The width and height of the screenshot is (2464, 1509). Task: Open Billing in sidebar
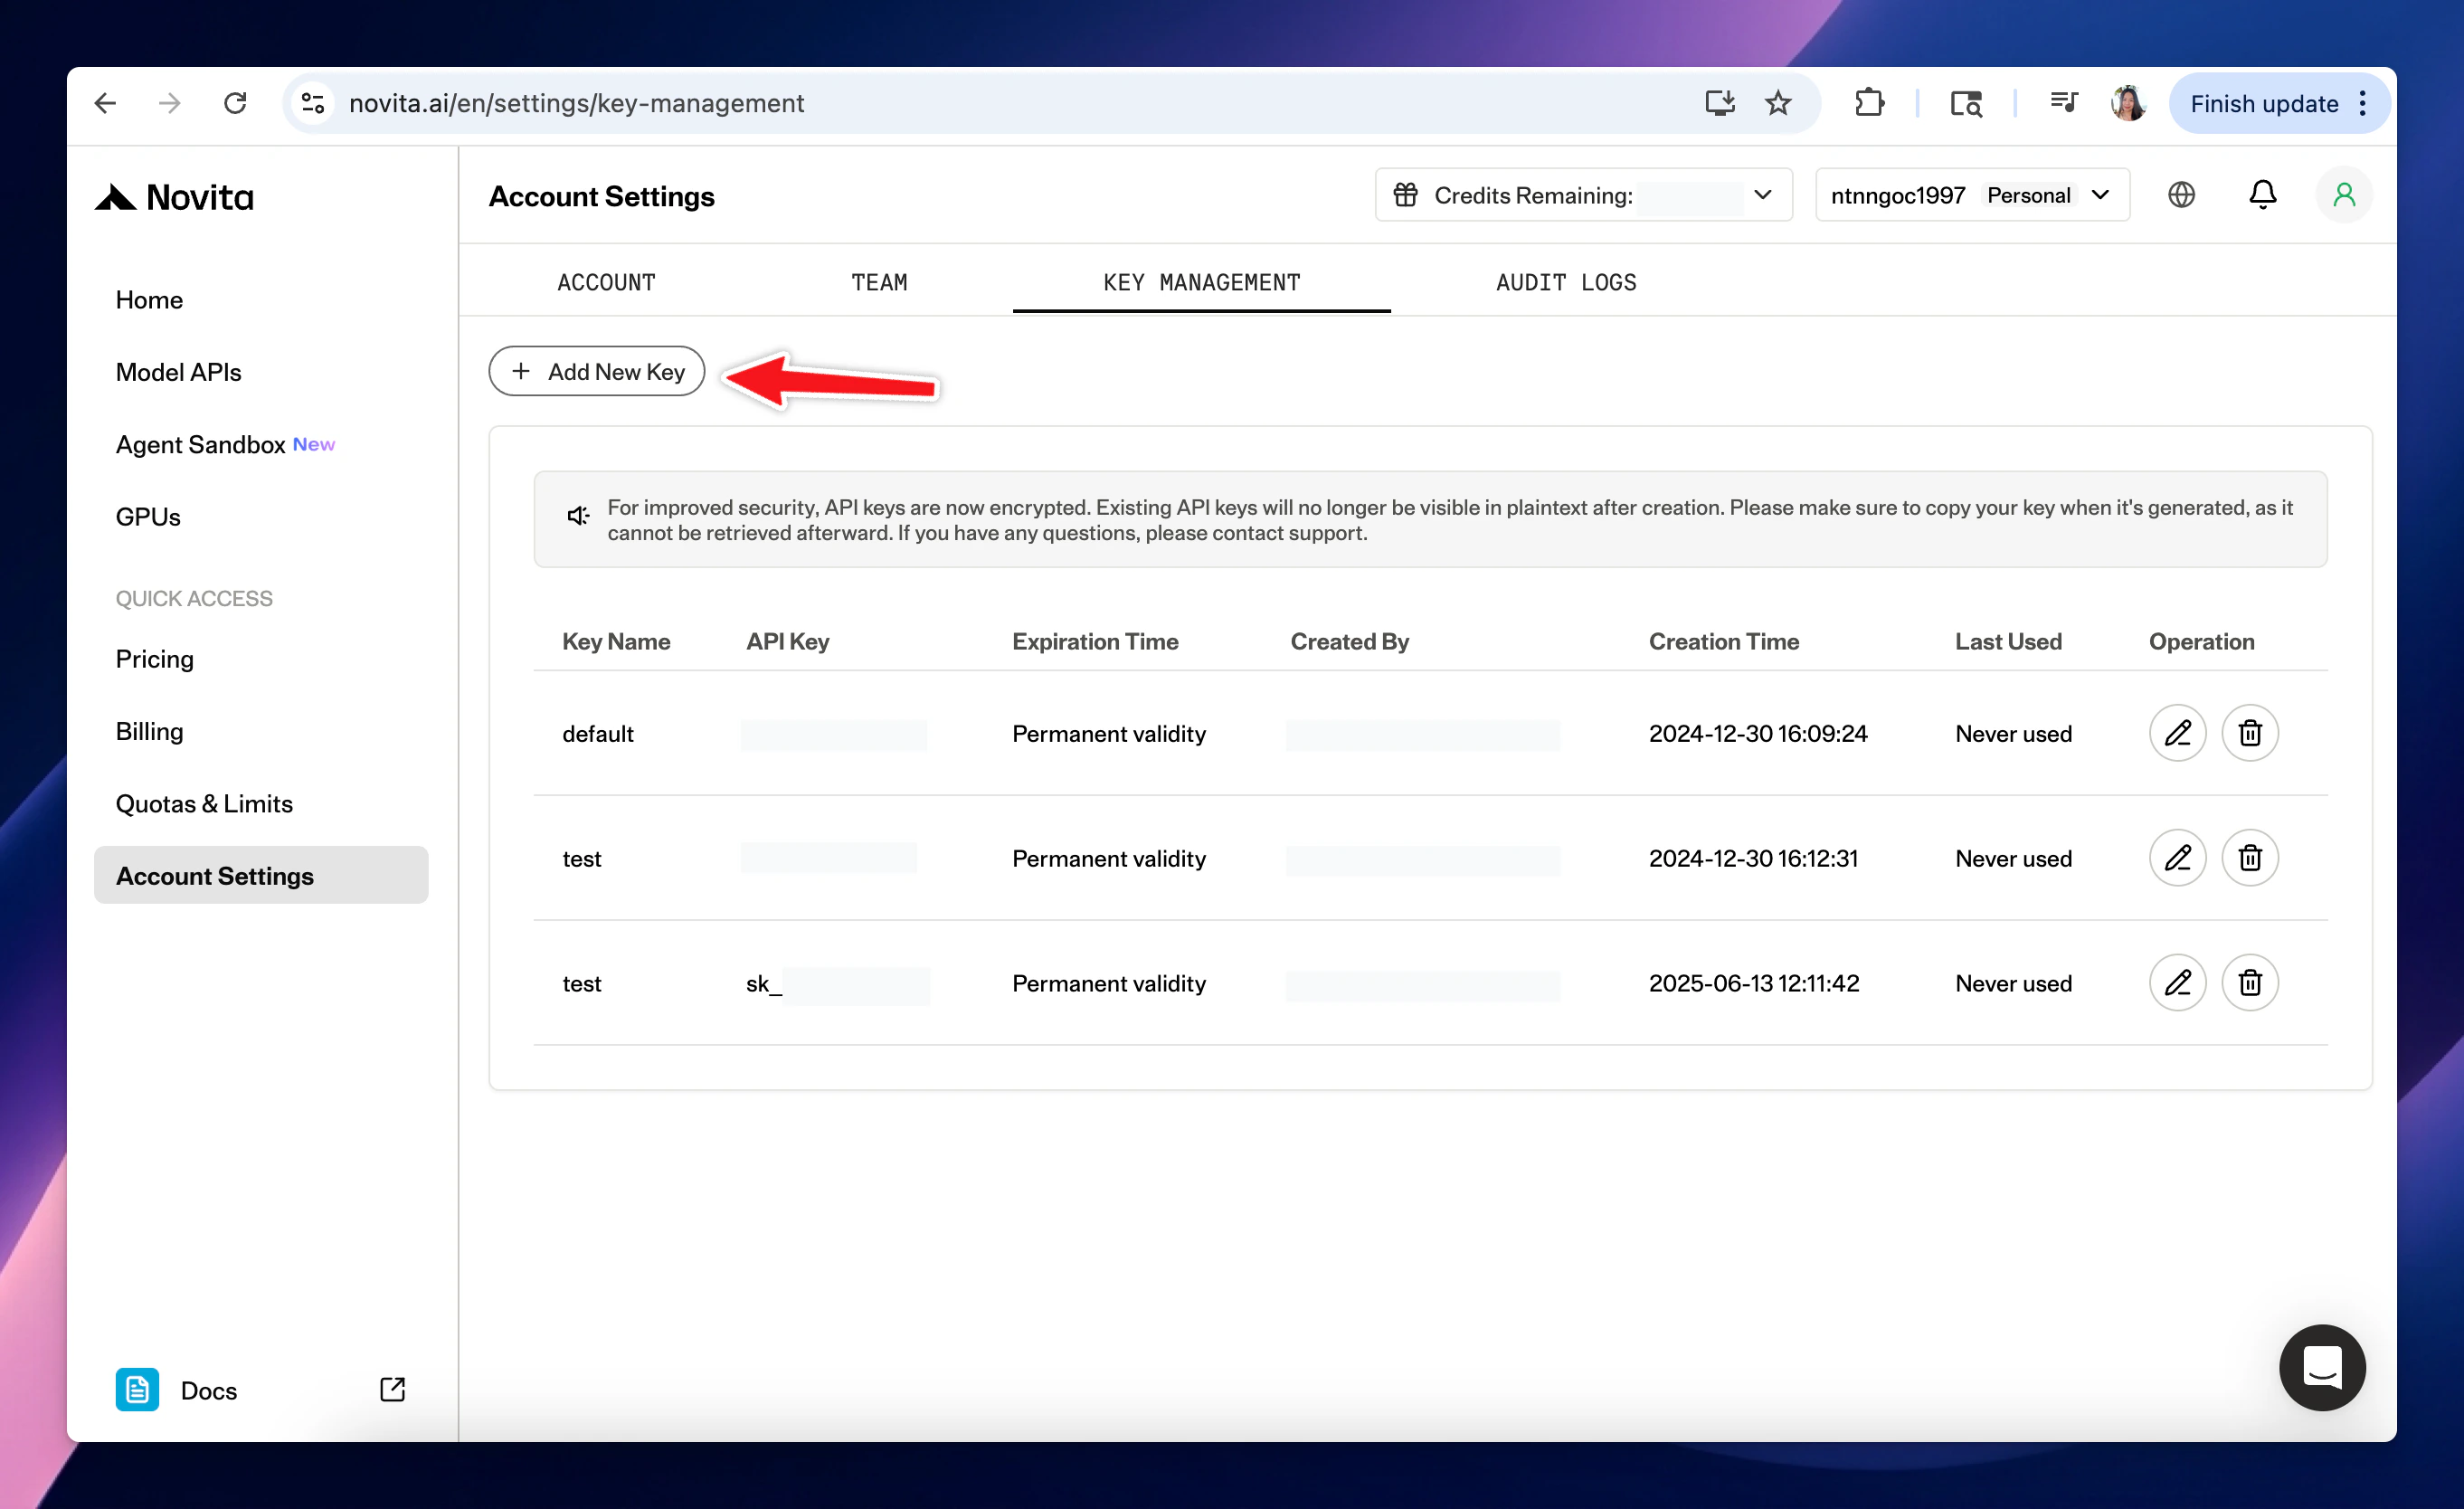(149, 731)
